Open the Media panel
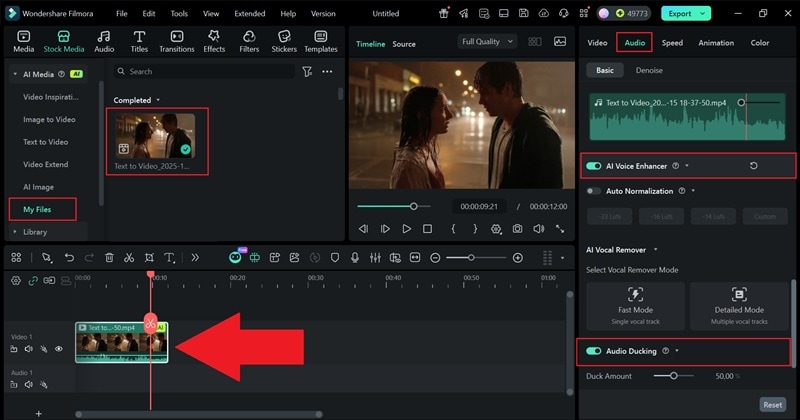The width and height of the screenshot is (800, 420). [x=23, y=41]
